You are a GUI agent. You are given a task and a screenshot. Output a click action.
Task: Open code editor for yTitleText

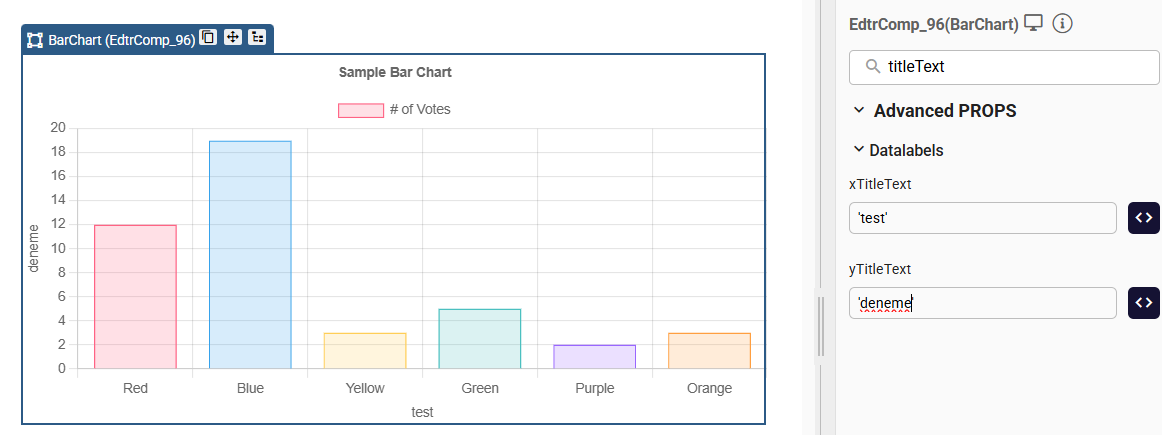(x=1144, y=303)
